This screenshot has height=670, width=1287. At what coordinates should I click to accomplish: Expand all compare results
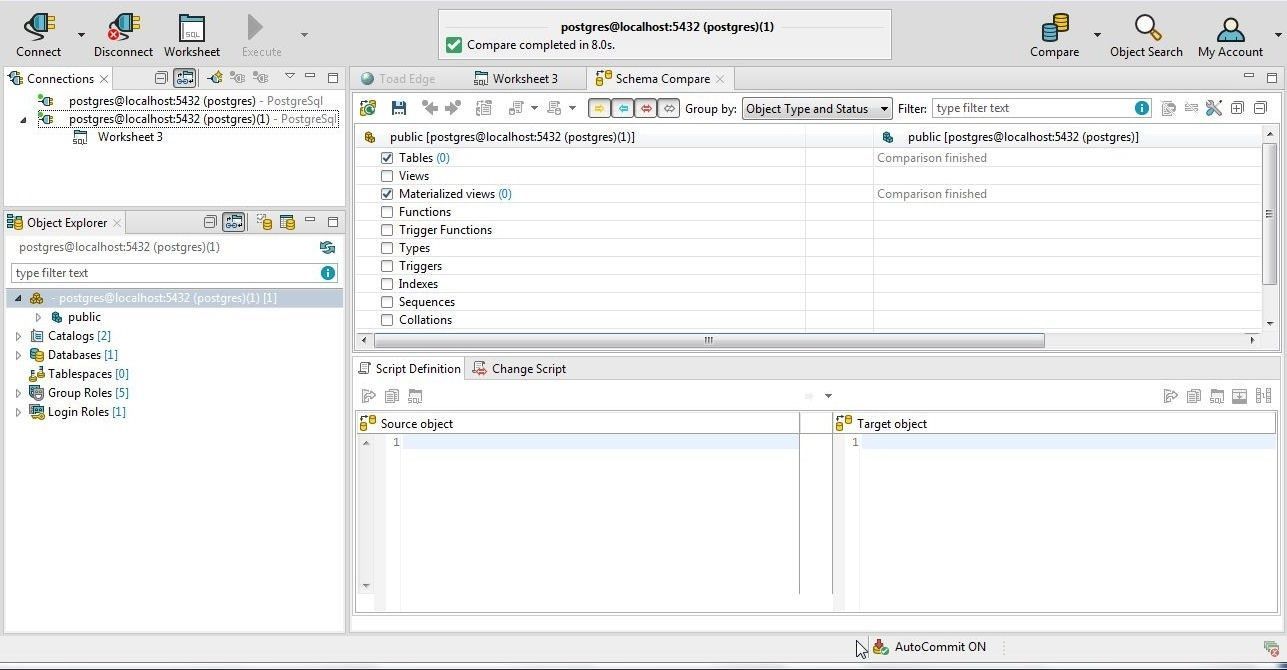coord(1237,108)
